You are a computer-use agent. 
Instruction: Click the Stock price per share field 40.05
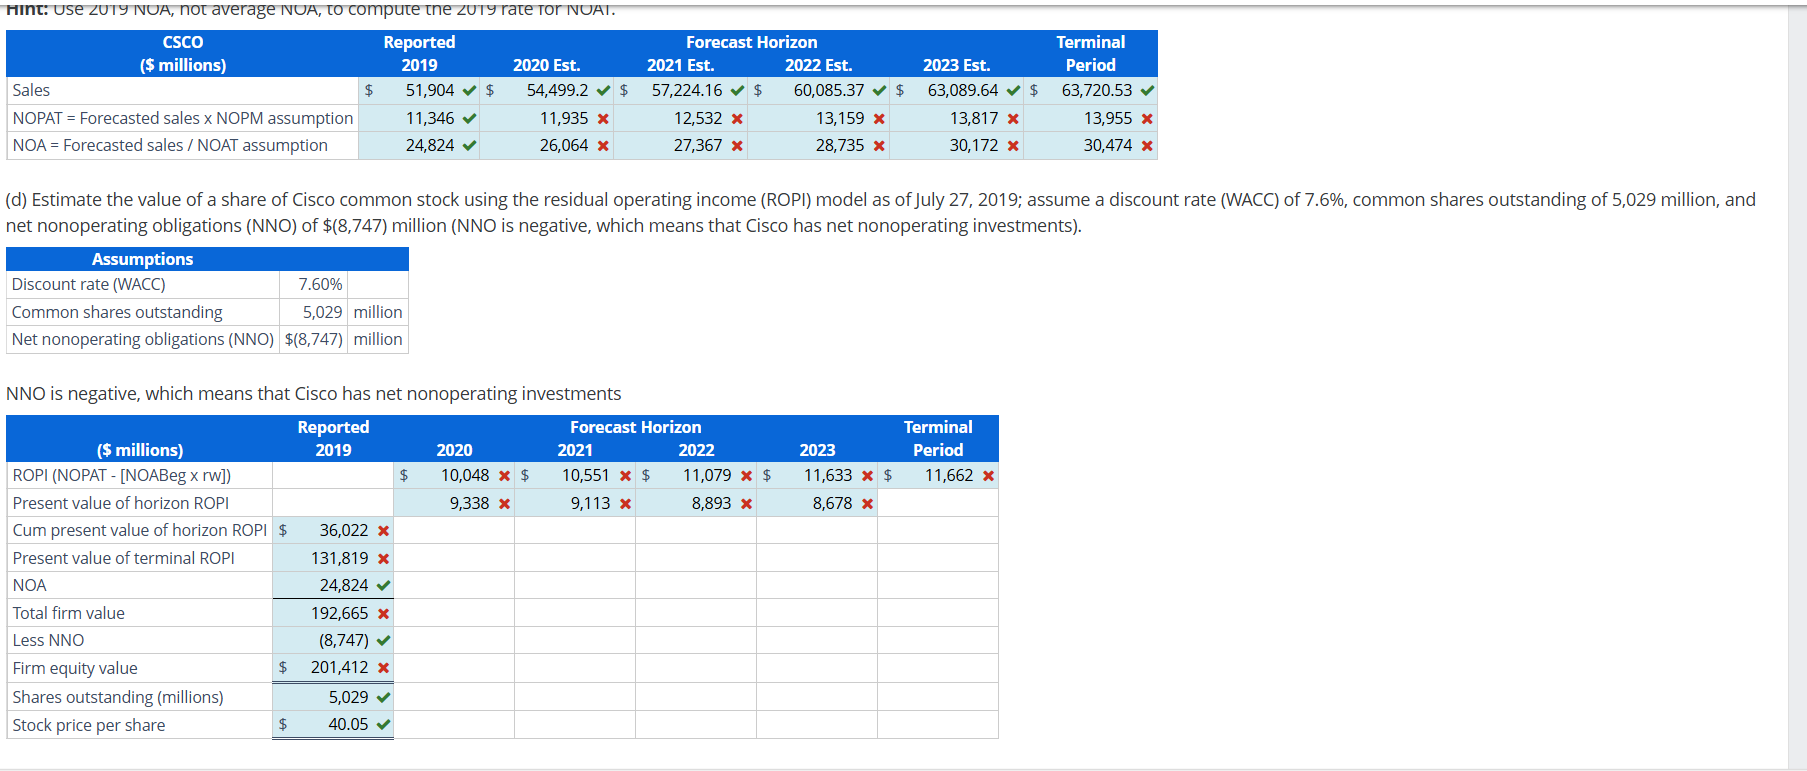pos(333,725)
